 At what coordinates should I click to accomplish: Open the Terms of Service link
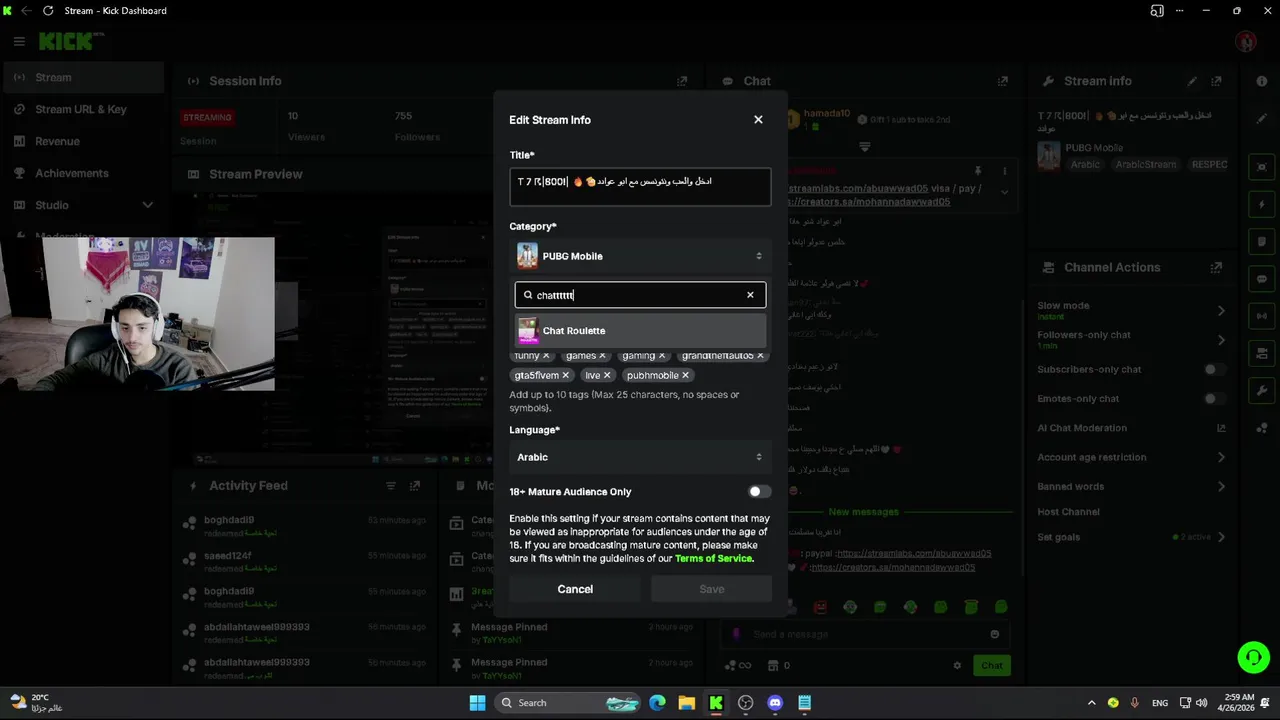pyautogui.click(x=713, y=558)
